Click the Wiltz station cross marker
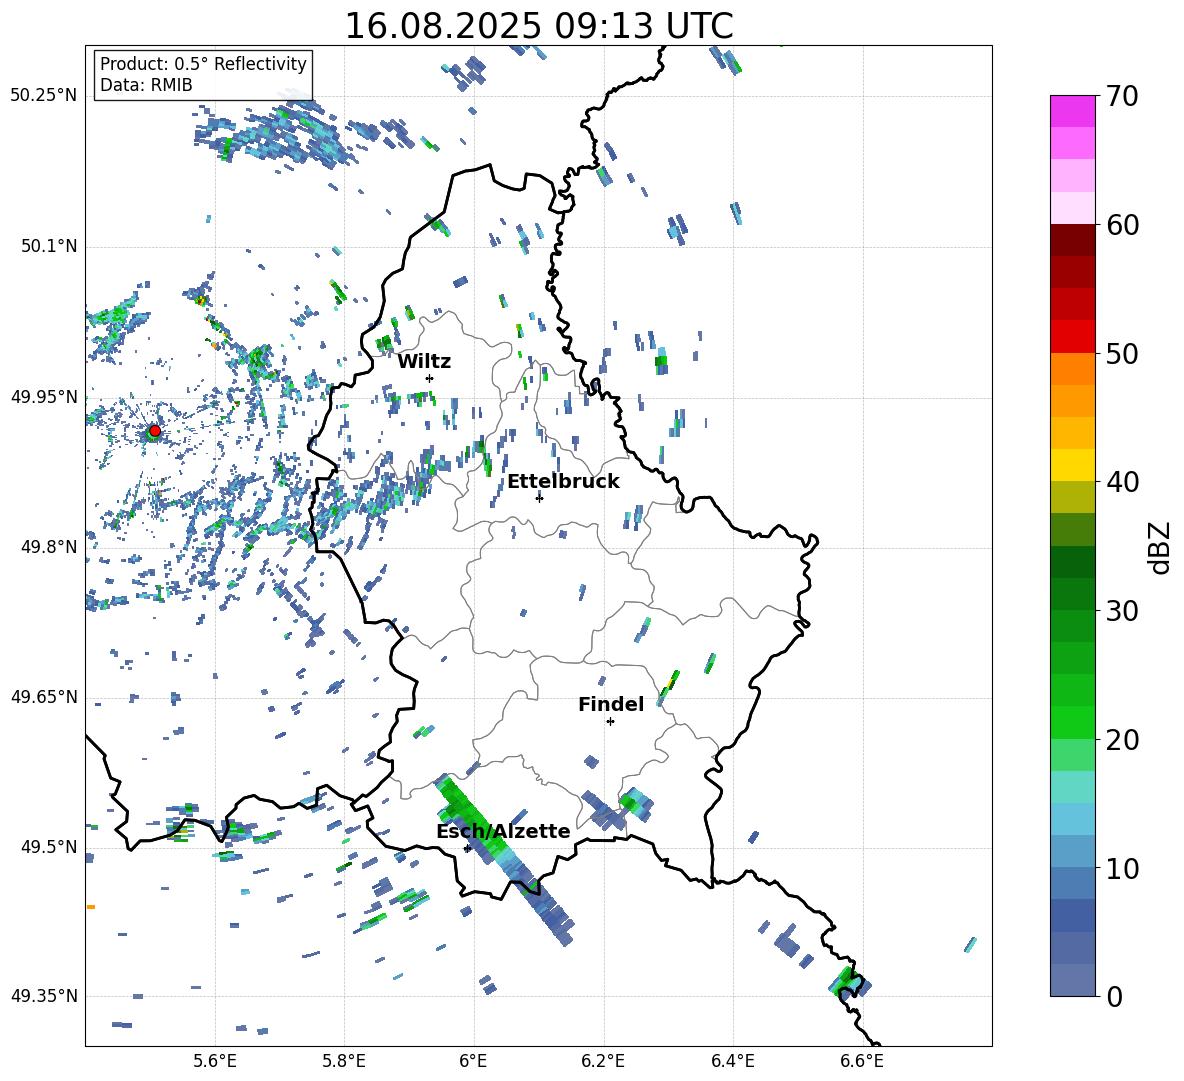 tap(430, 378)
